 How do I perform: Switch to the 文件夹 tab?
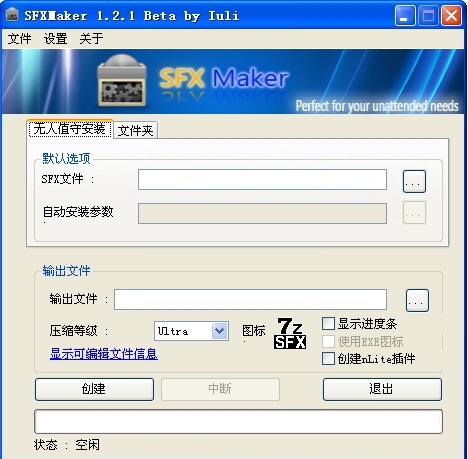click(x=135, y=130)
